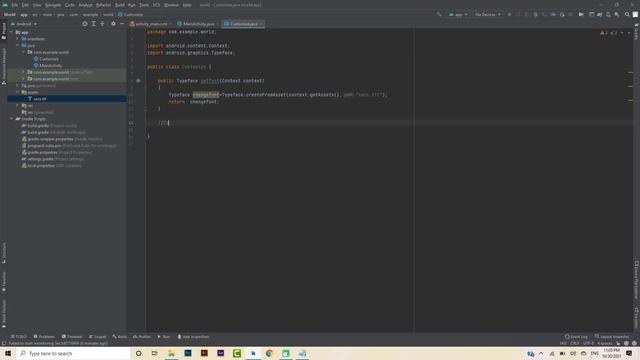The height and width of the screenshot is (360, 640).
Task: Click the Make Project hammer icon
Action: (439, 14)
